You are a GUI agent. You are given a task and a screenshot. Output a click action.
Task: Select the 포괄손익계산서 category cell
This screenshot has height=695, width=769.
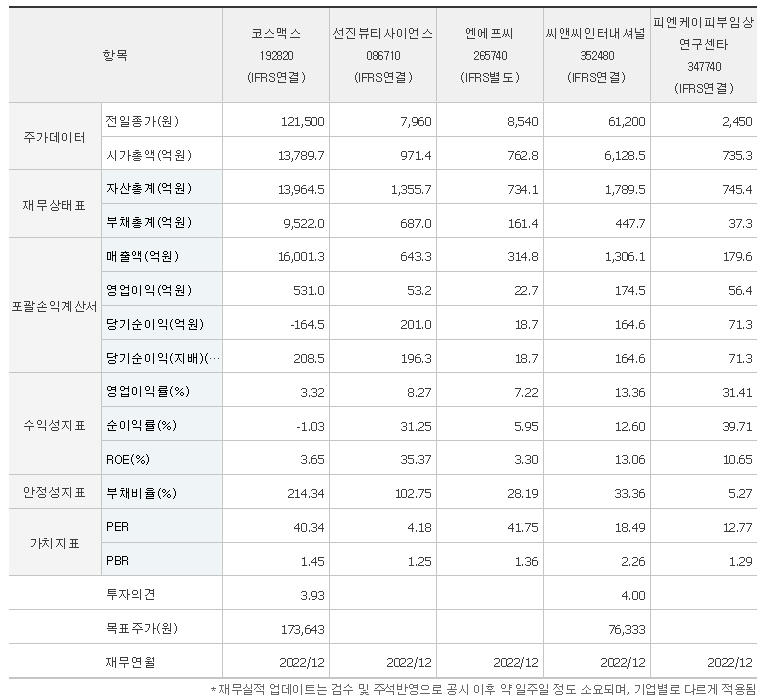tap(55, 306)
